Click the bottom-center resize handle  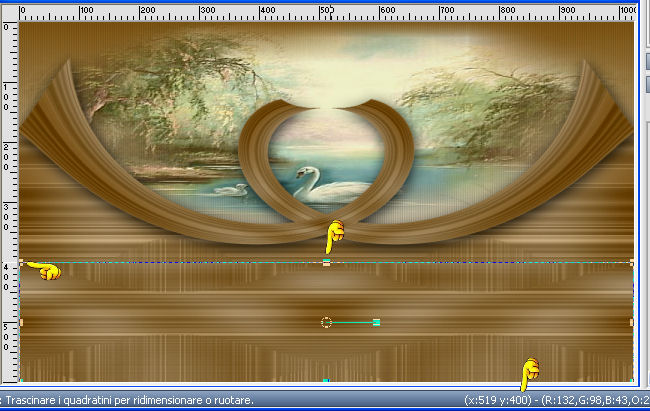tap(326, 380)
